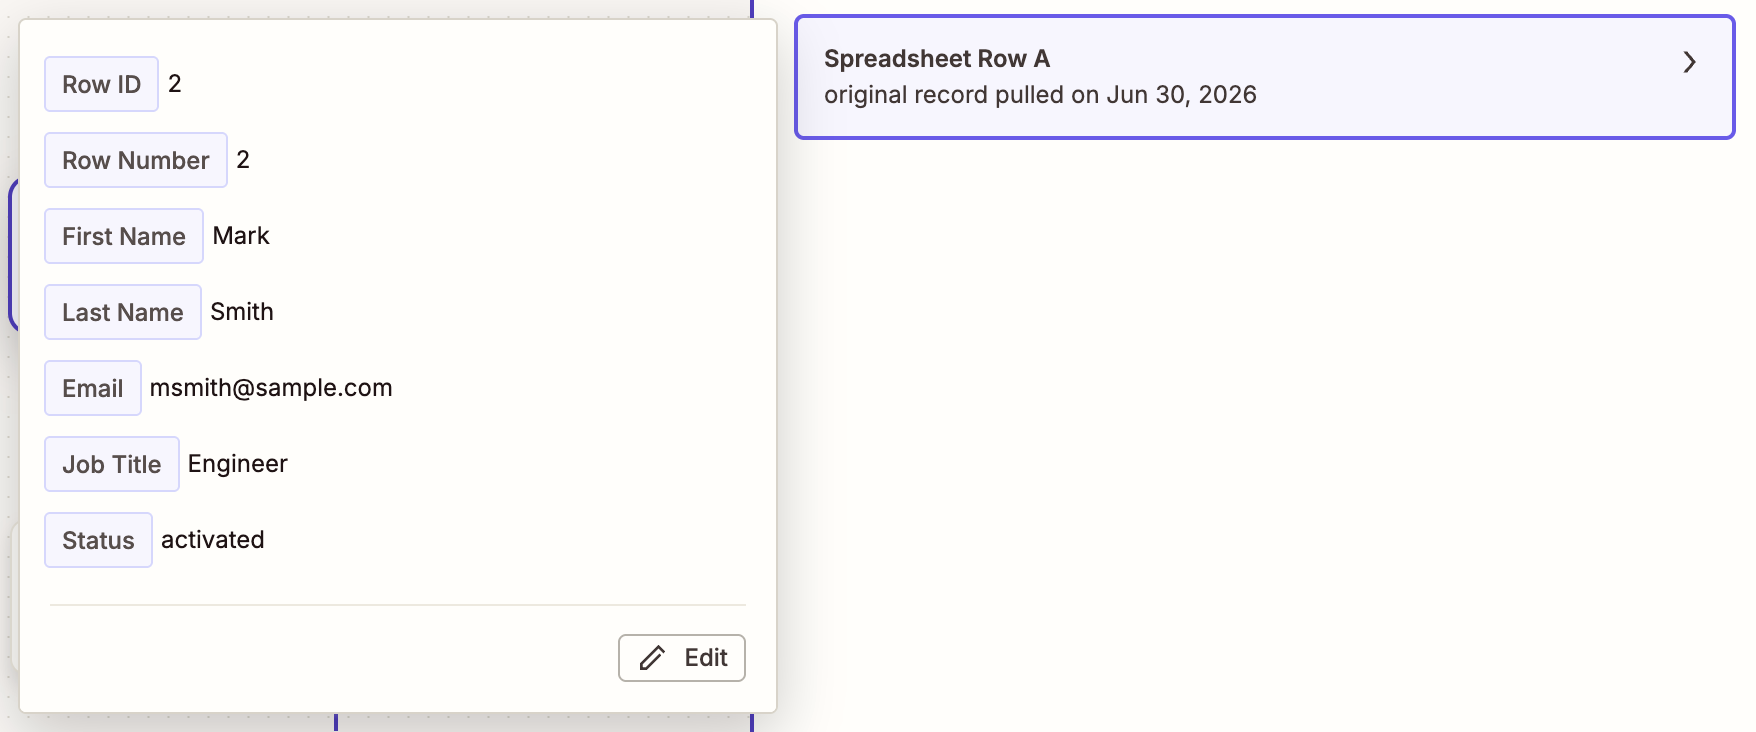Click the original record pulled date text
Screen dimensions: 1756x732
click(1040, 95)
